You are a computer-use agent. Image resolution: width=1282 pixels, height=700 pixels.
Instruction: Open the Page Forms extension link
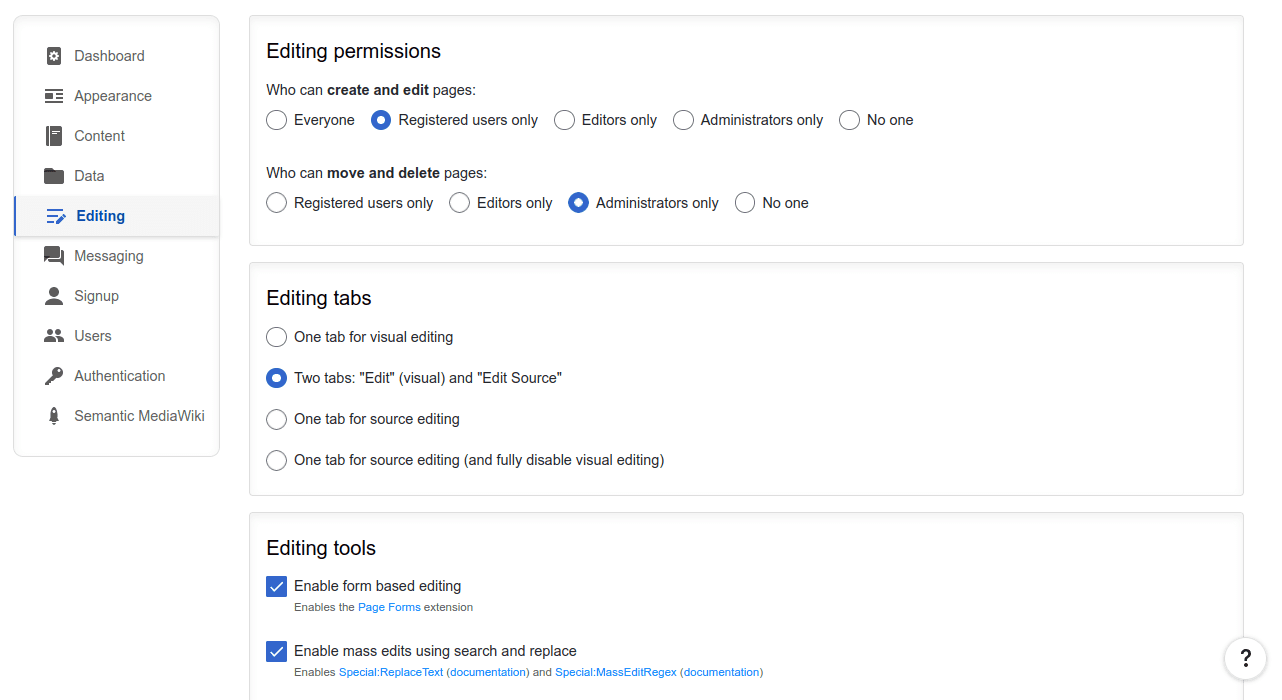pos(389,607)
